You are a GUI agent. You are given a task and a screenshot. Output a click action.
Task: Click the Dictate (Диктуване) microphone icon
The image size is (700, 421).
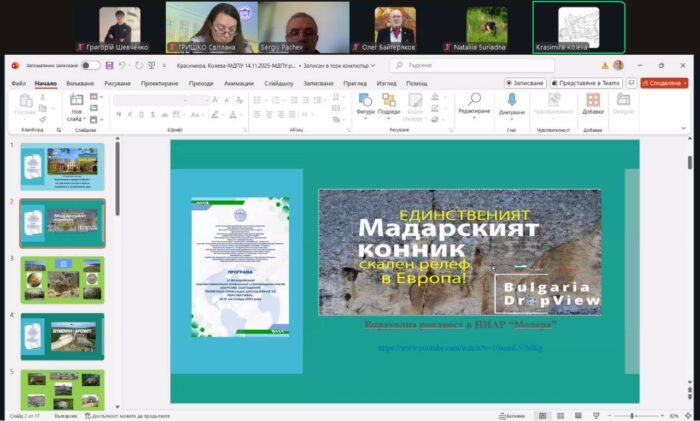(x=512, y=100)
